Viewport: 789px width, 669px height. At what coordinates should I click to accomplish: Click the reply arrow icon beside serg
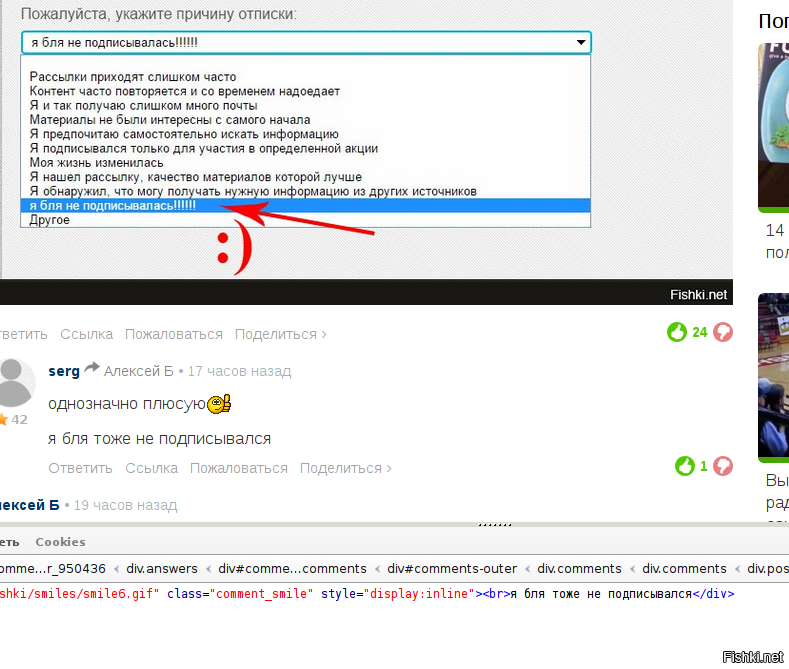(x=92, y=369)
